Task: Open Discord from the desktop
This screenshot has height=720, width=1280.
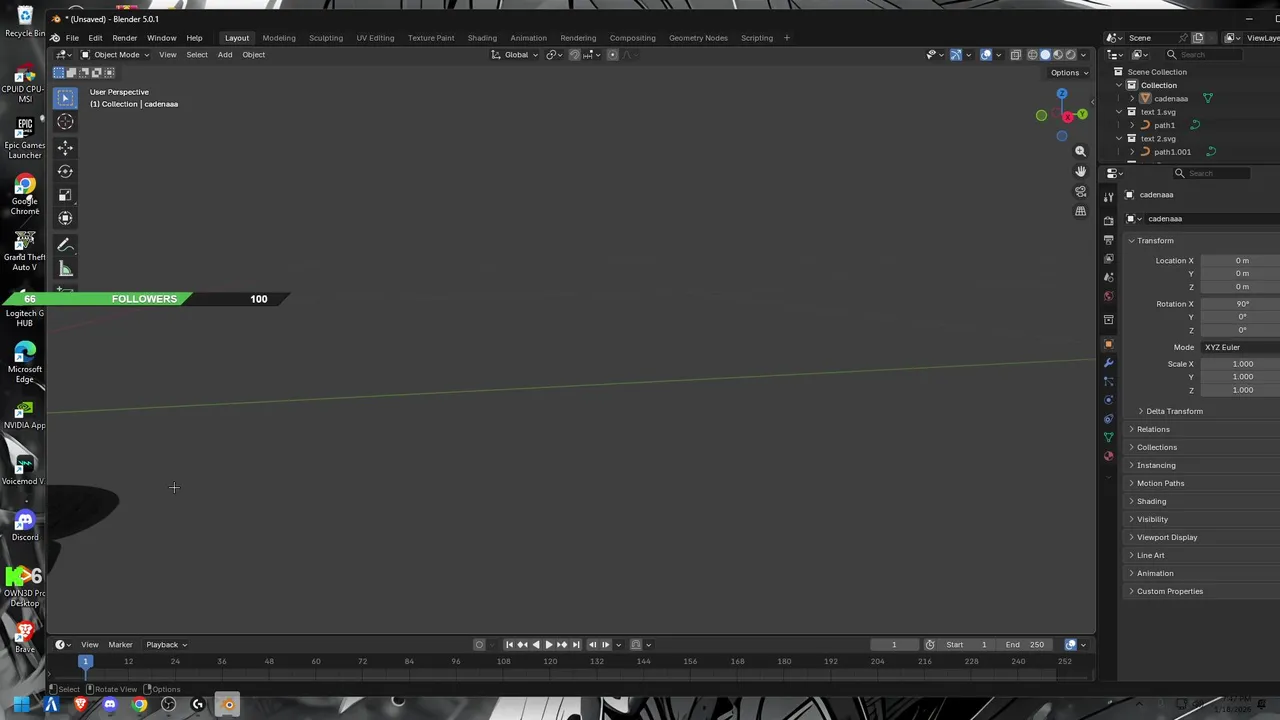Action: pyautogui.click(x=25, y=525)
